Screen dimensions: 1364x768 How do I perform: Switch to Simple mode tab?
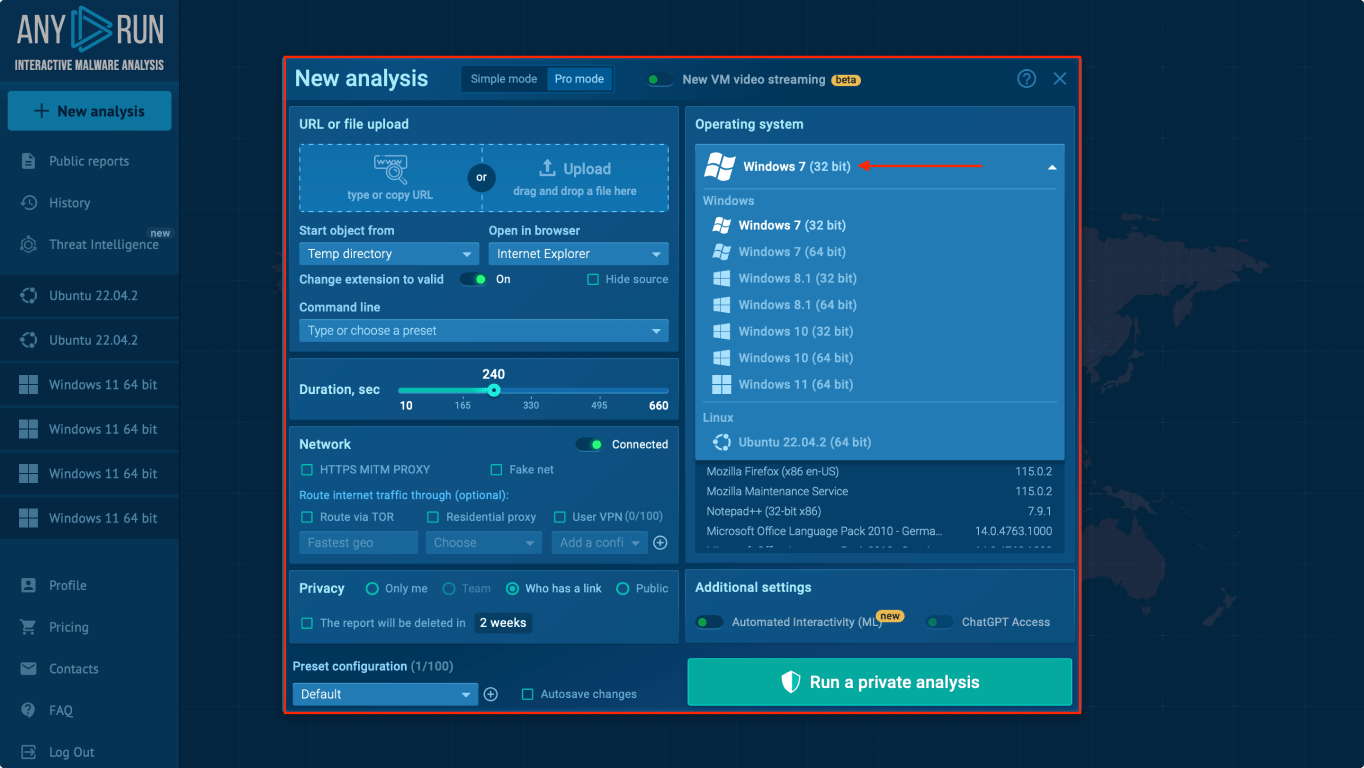coord(504,79)
